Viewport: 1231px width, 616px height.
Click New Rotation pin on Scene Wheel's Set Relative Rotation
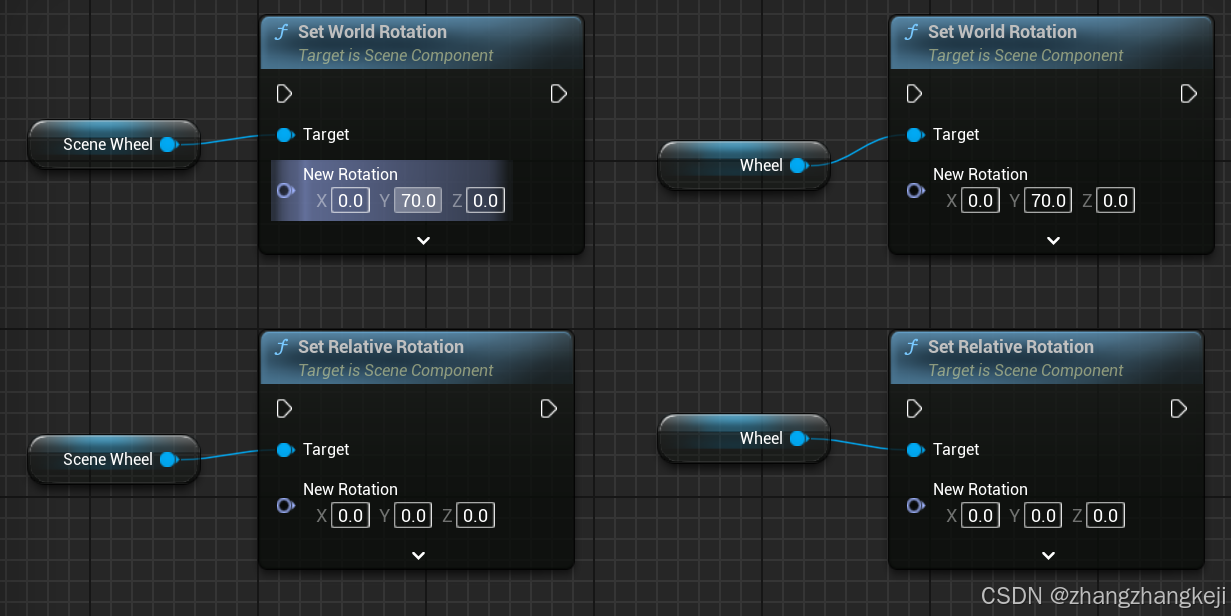[x=285, y=505]
